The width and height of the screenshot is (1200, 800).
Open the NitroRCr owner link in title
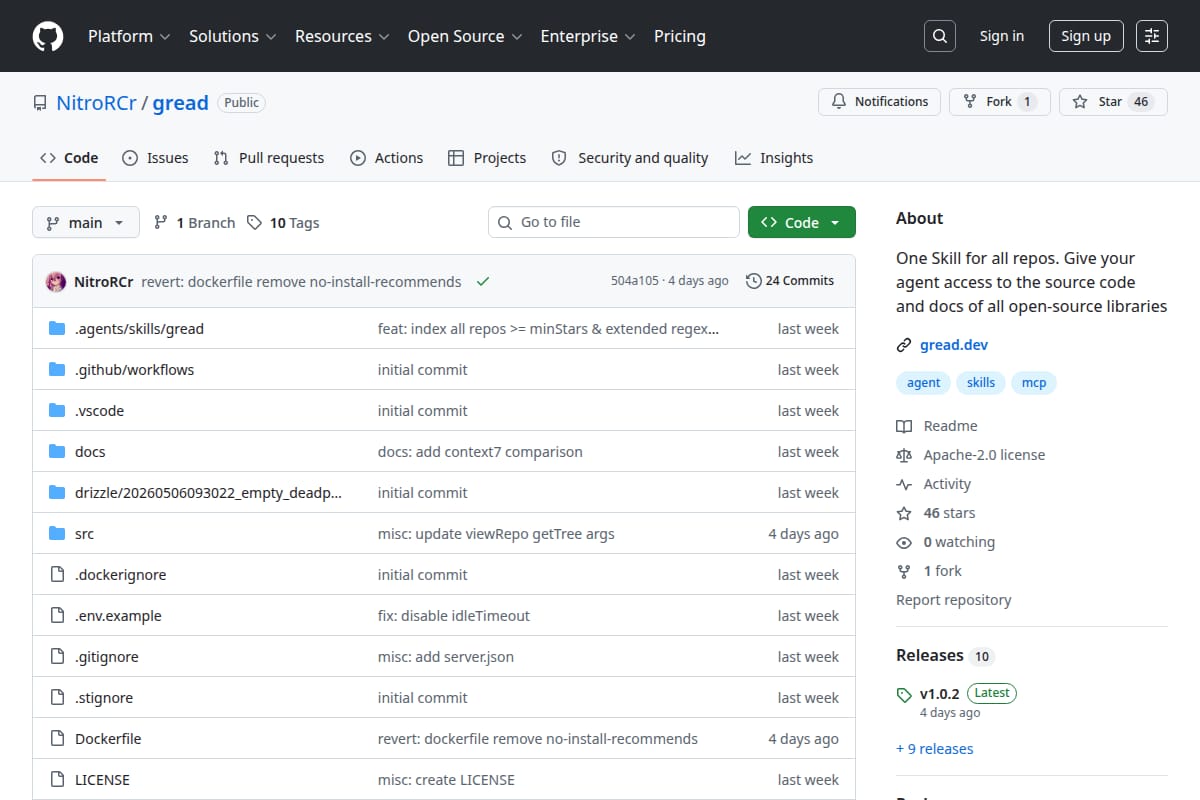(x=96, y=103)
